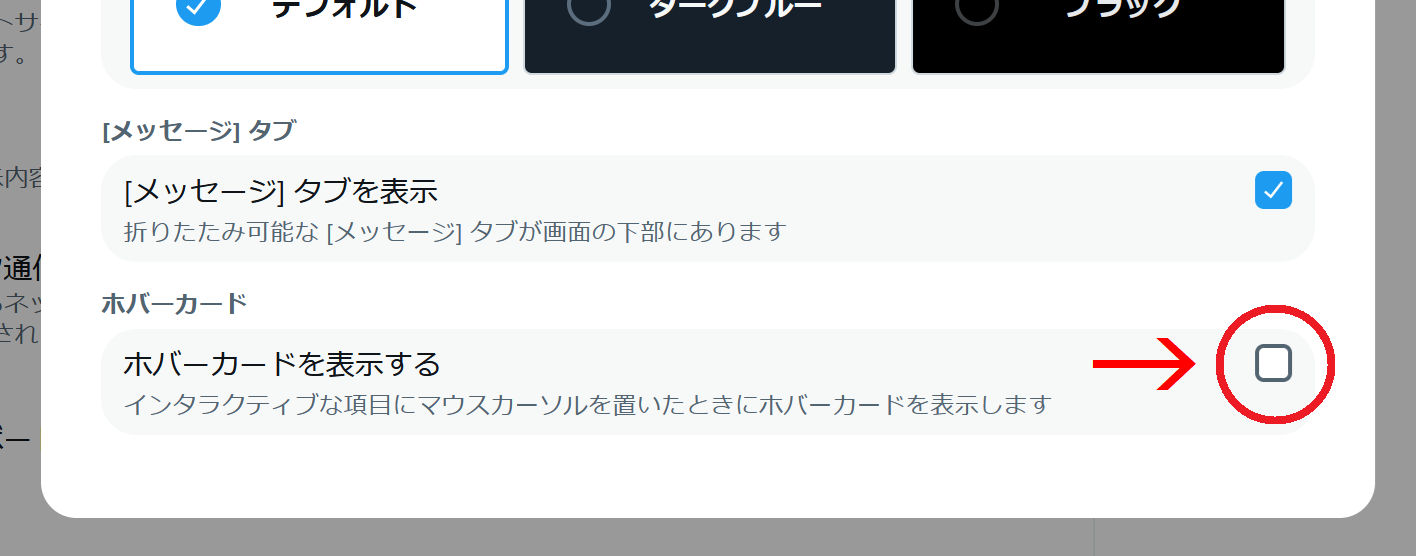This screenshot has width=1416, height=556.
Task: Uncheck the [メッセージ] タブを表示 checkbox
Action: [x=1273, y=190]
